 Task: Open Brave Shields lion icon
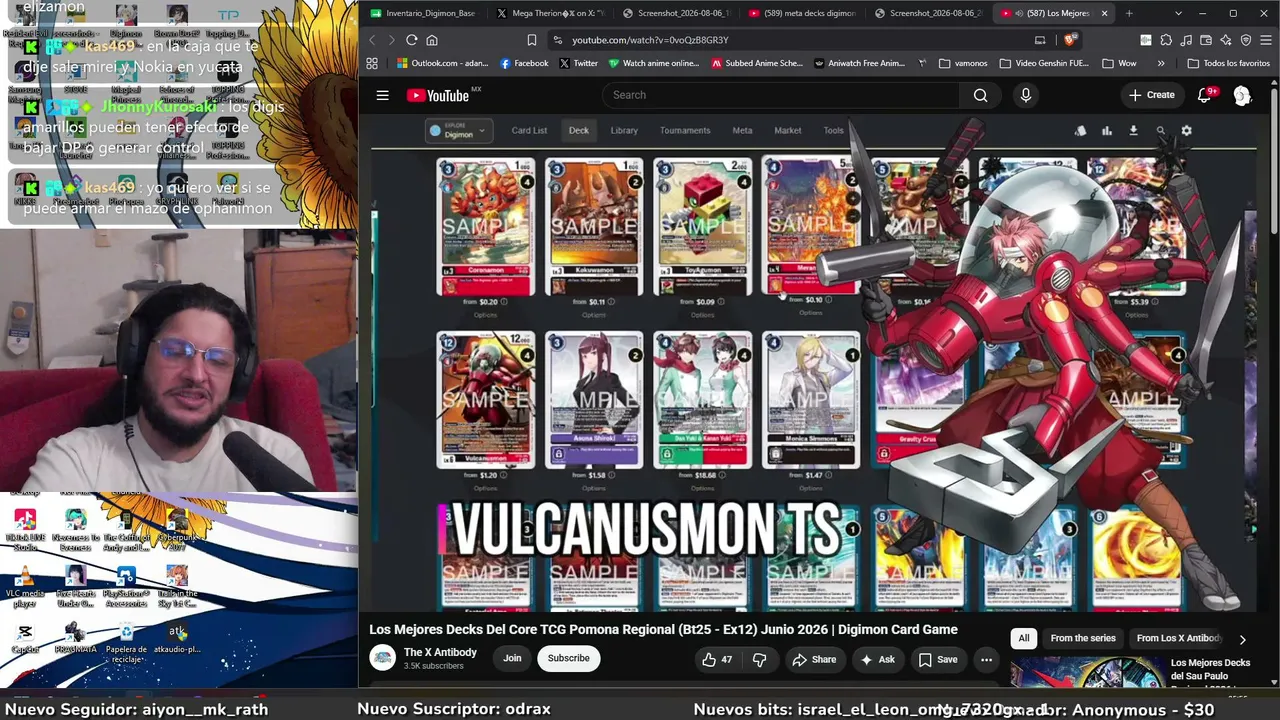pos(1070,40)
